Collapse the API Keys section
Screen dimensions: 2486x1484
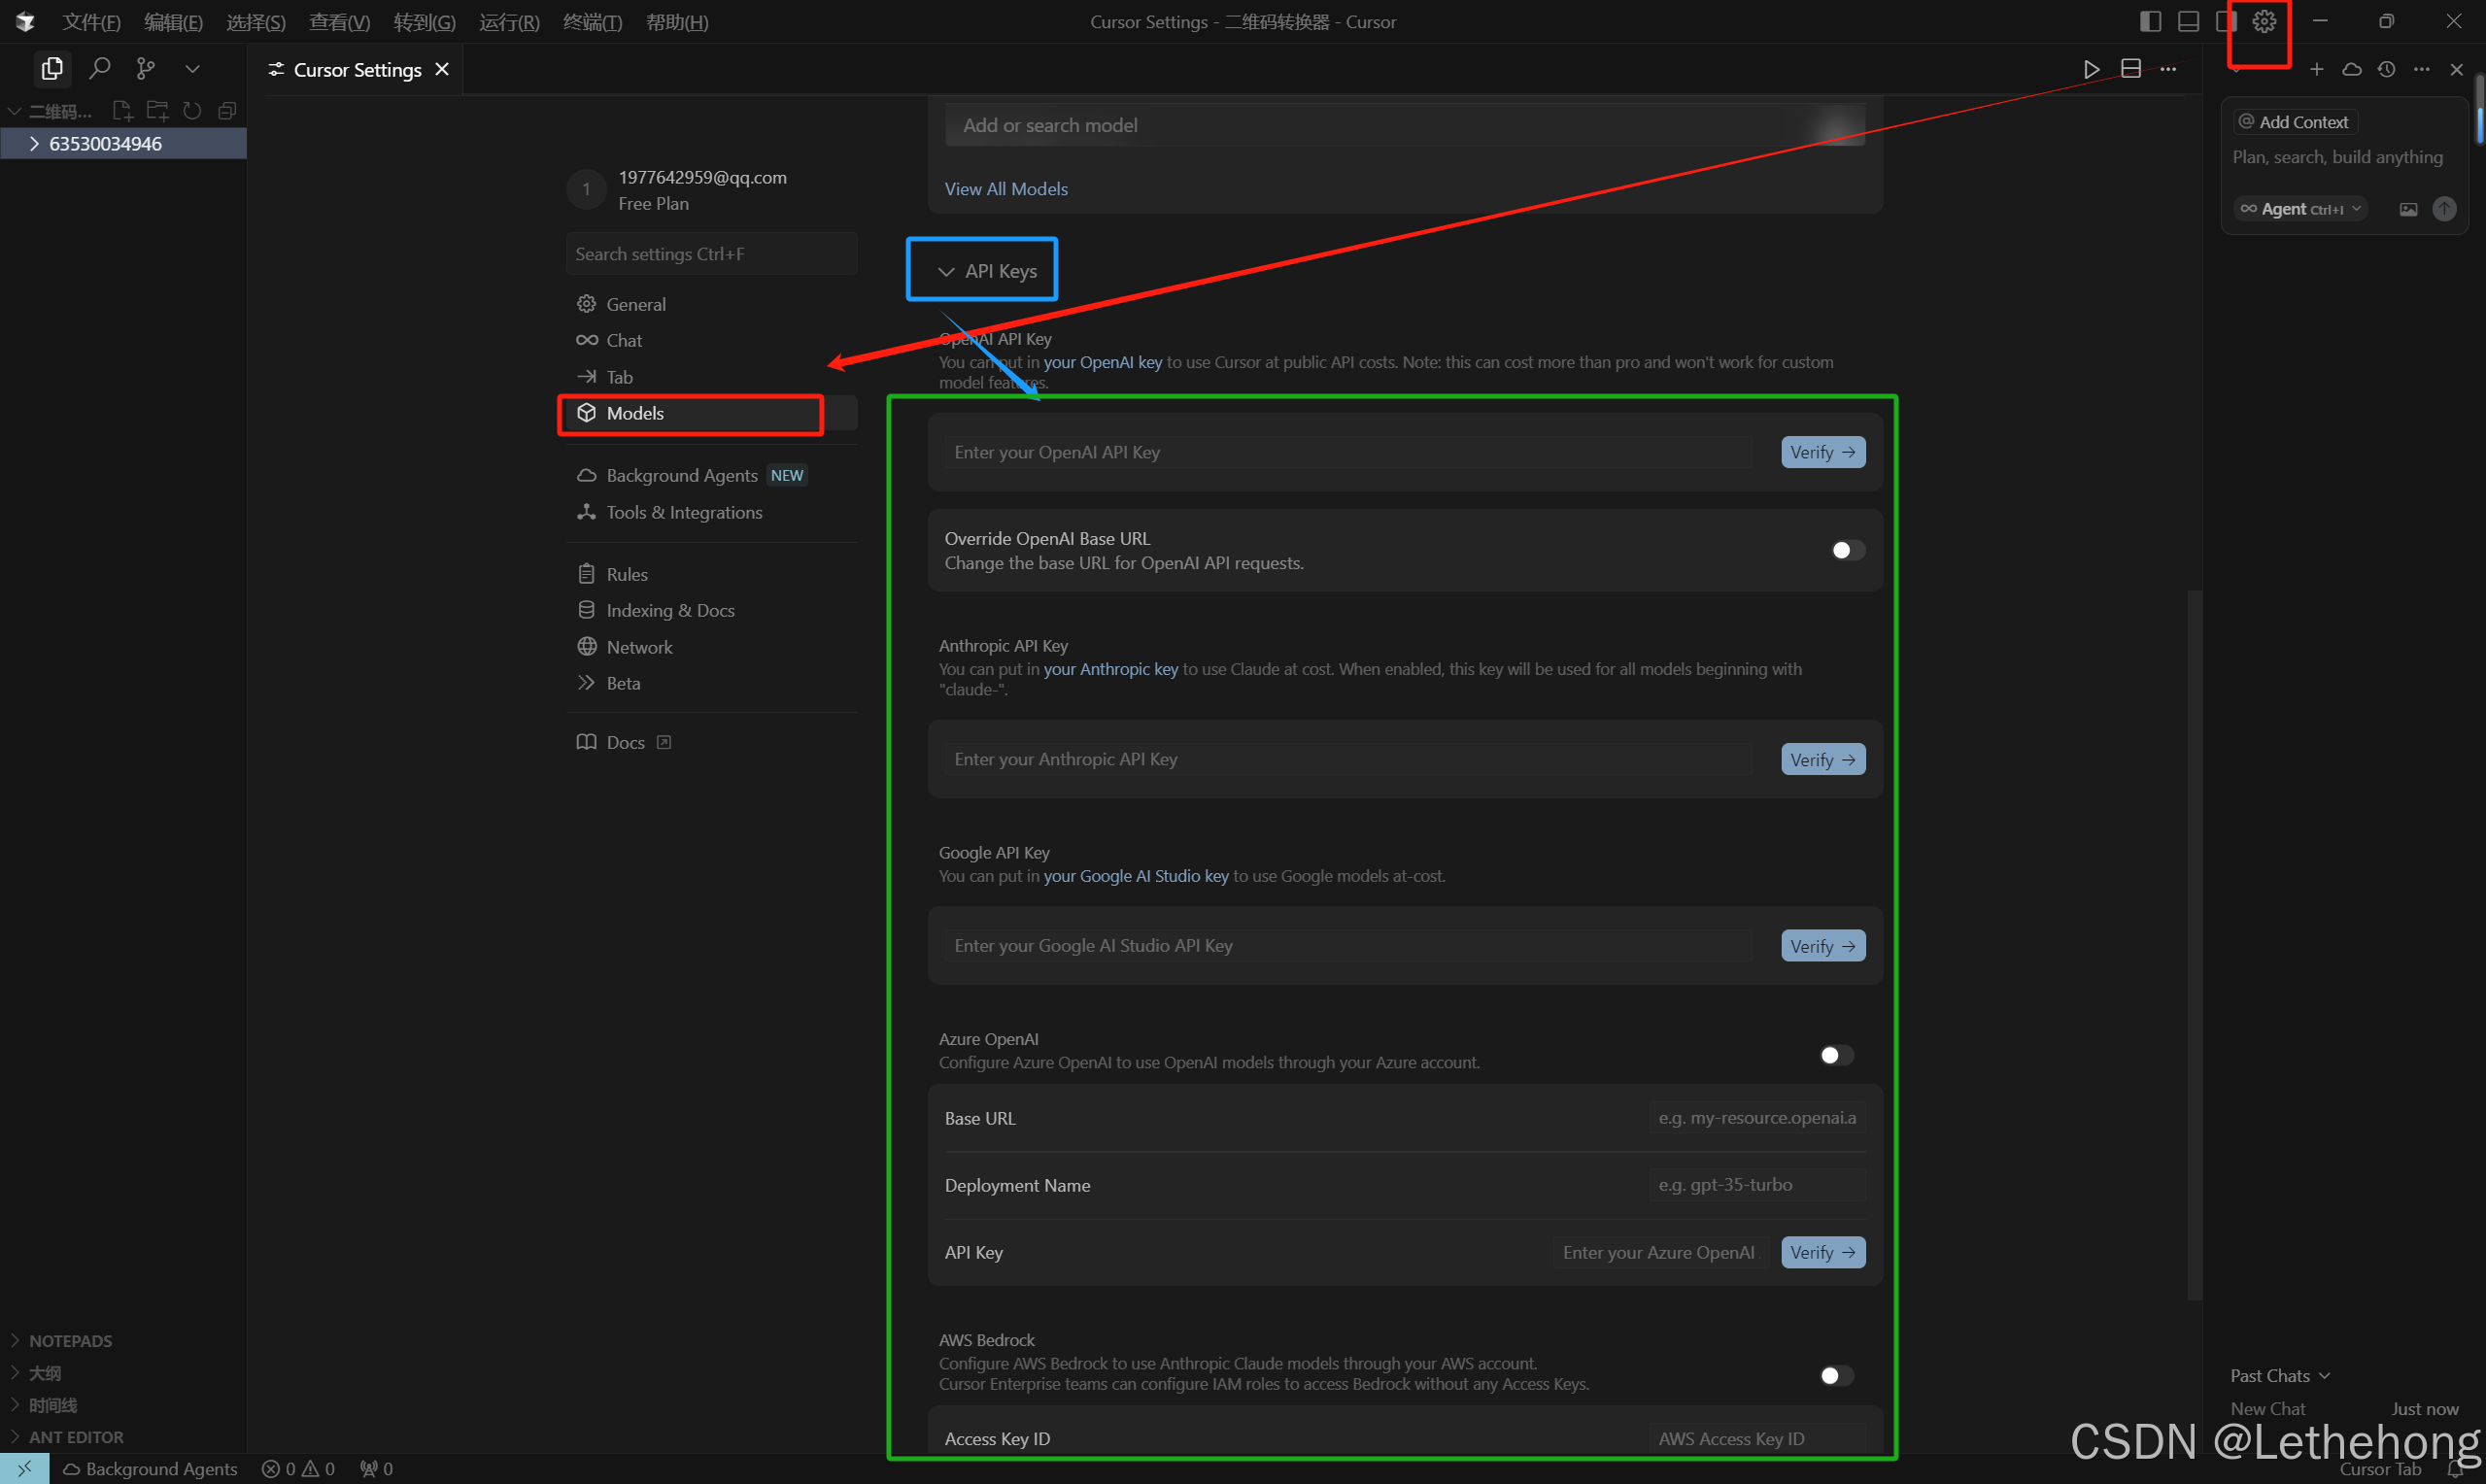click(x=987, y=271)
